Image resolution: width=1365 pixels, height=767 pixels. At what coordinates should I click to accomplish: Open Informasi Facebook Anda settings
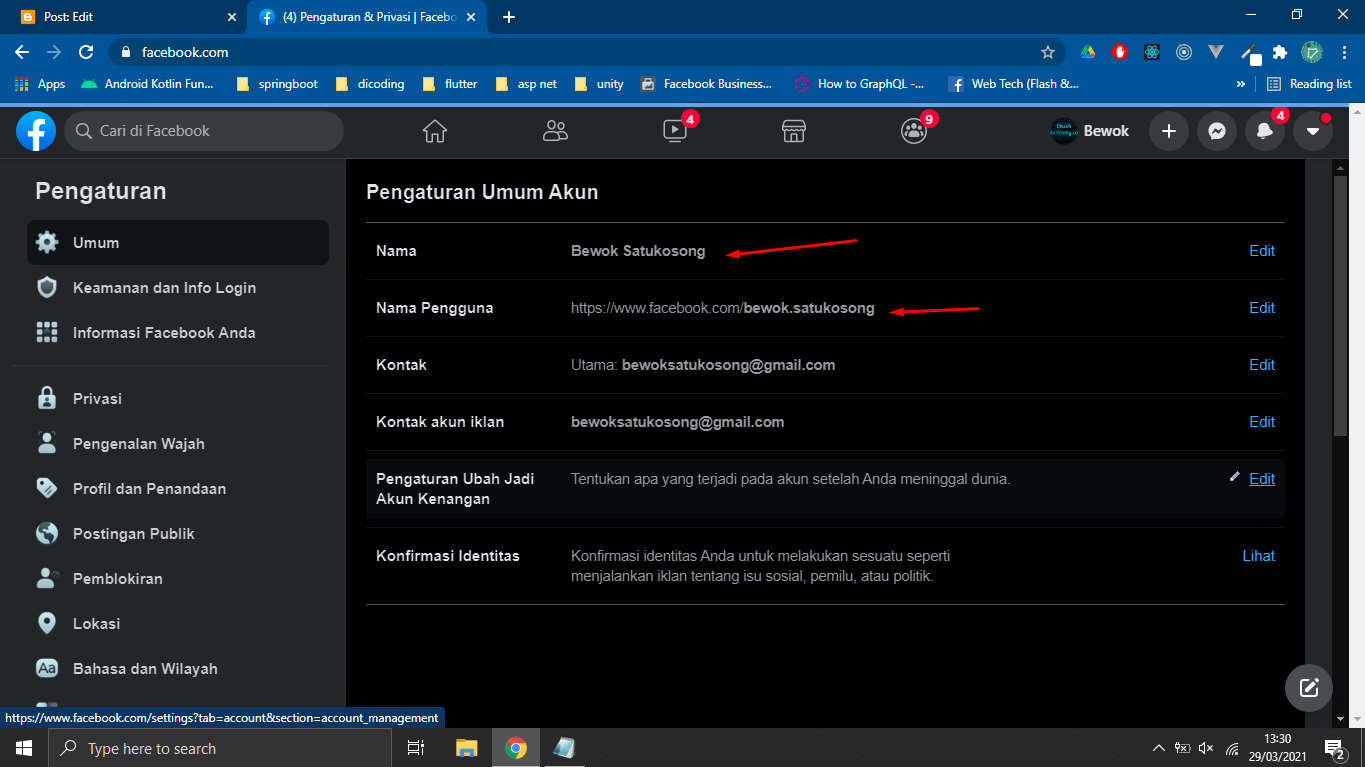[x=178, y=333]
